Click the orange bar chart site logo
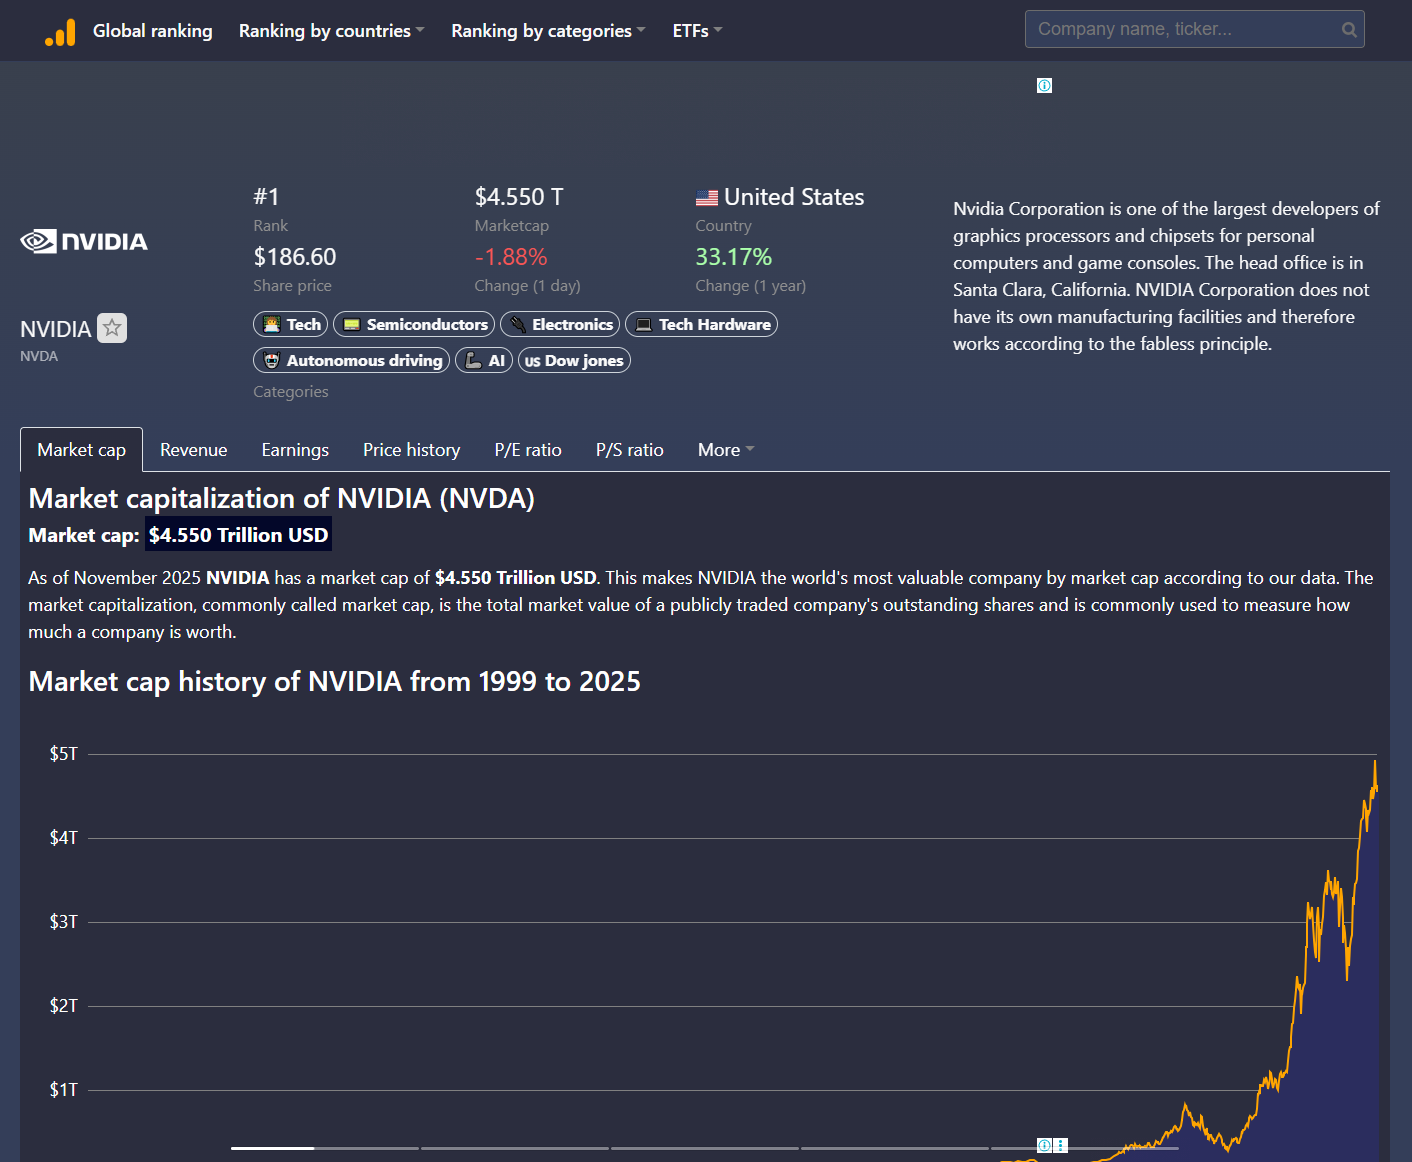The image size is (1412, 1162). (x=60, y=32)
